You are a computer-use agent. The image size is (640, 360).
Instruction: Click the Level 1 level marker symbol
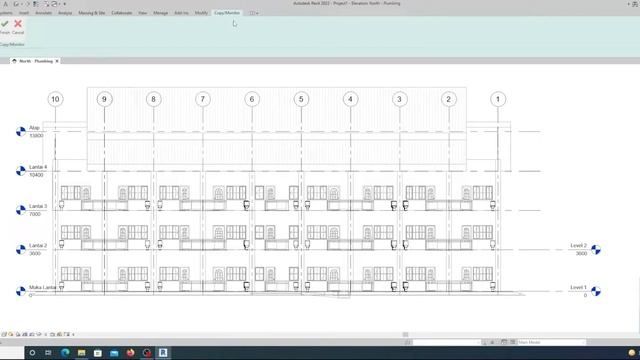click(x=596, y=291)
